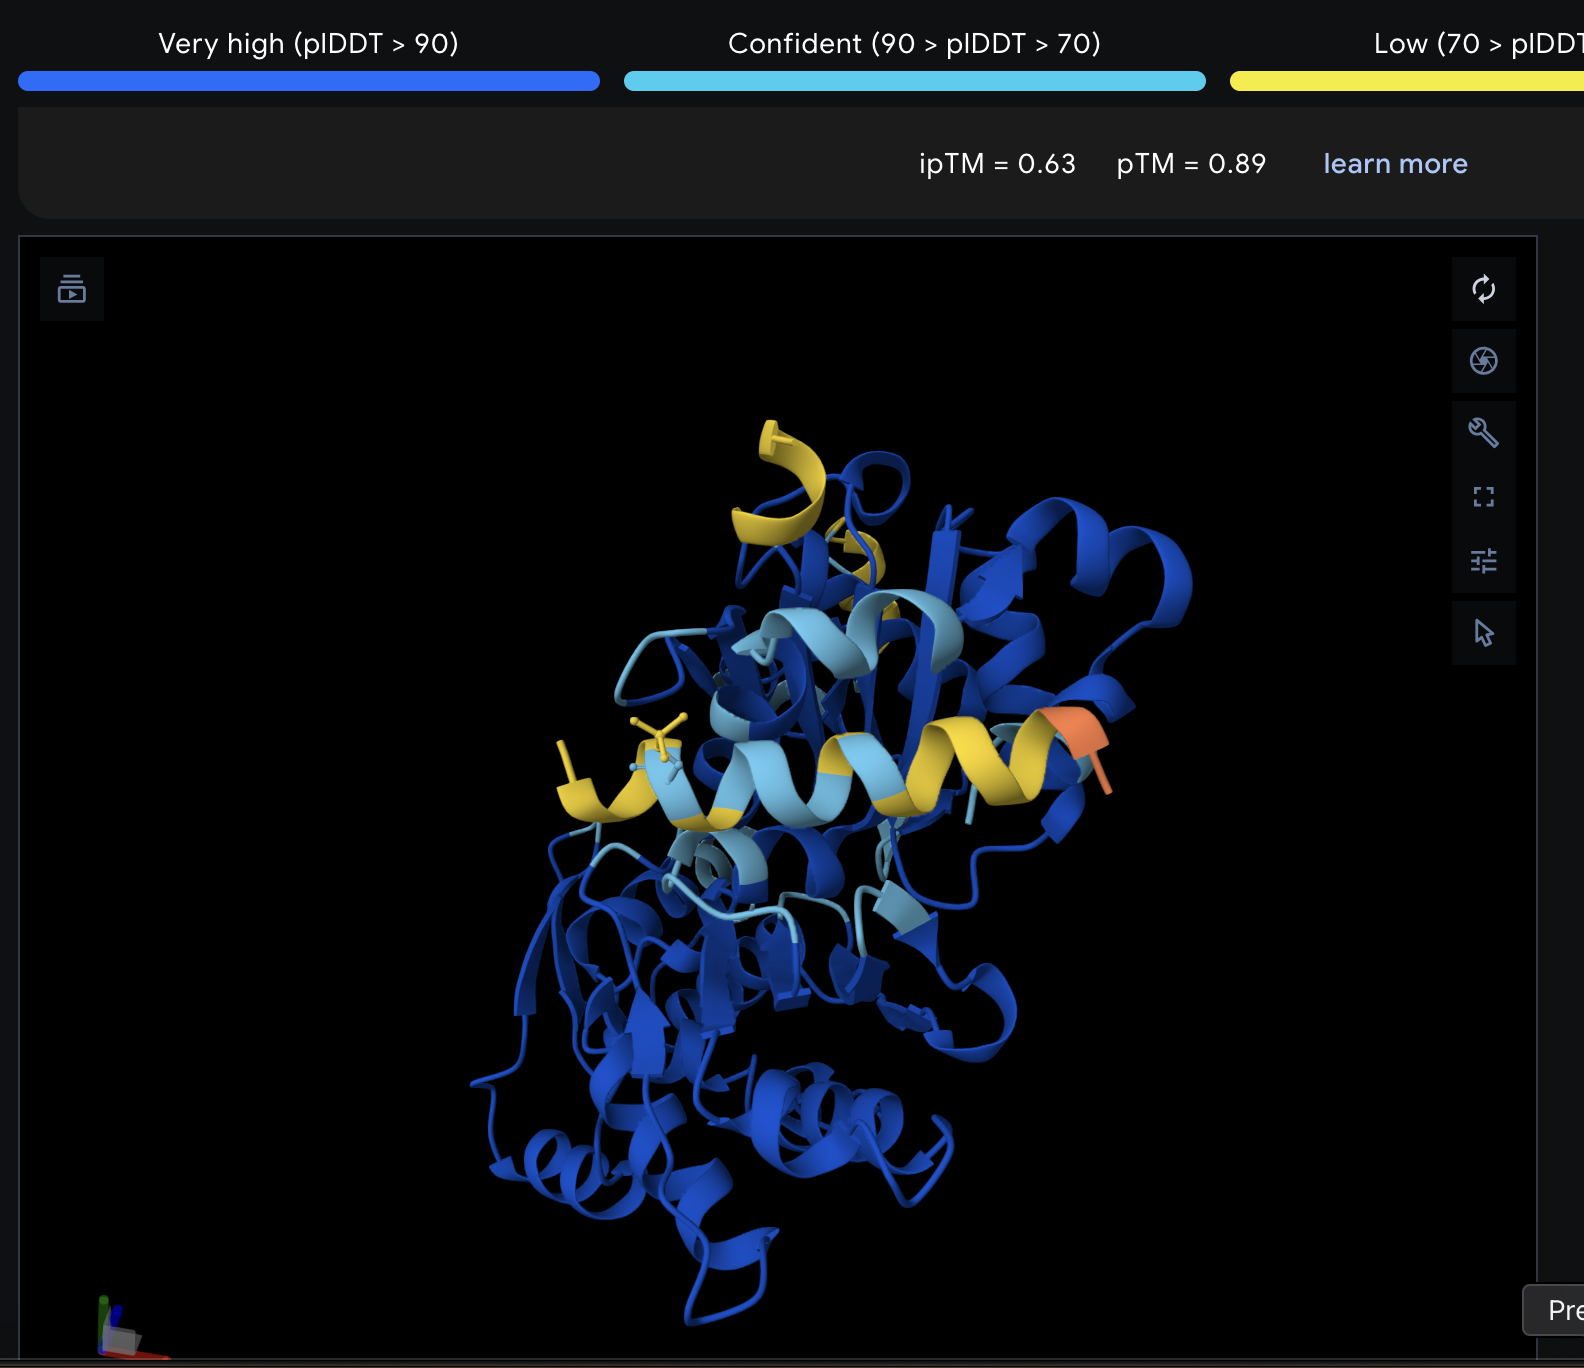Click the 'pTM = 0.89' score text

[x=1191, y=164]
